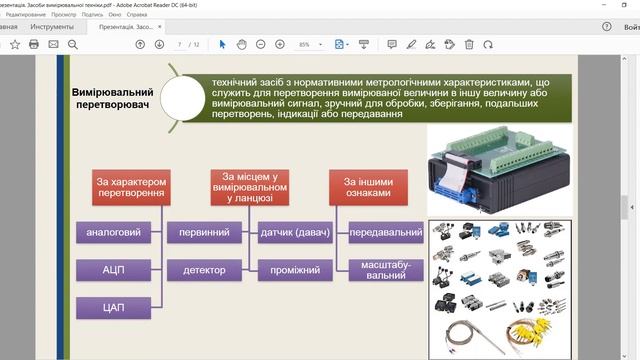
Task: Click the 'За характером перетворення' red box
Action: (x=131, y=187)
